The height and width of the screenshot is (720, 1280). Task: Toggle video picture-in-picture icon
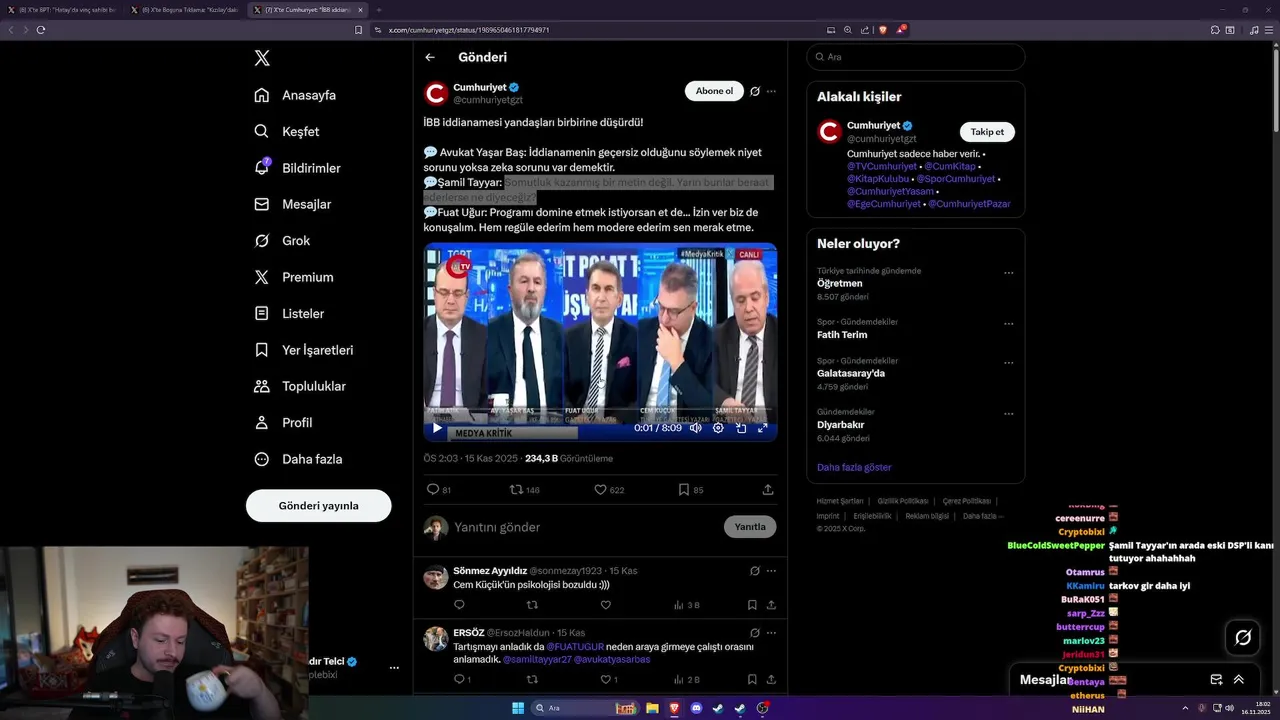pyautogui.click(x=741, y=428)
